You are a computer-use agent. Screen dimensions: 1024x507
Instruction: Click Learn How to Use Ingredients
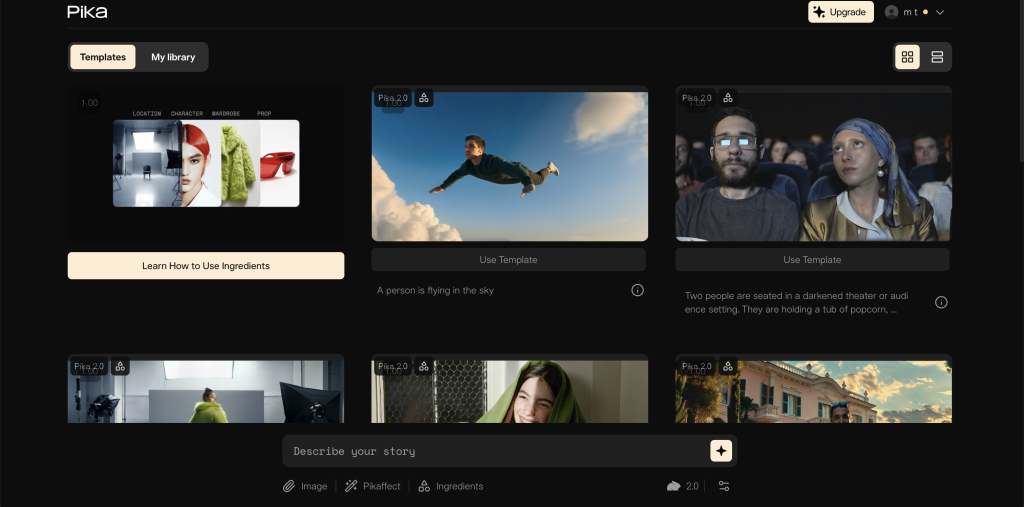click(x=206, y=266)
